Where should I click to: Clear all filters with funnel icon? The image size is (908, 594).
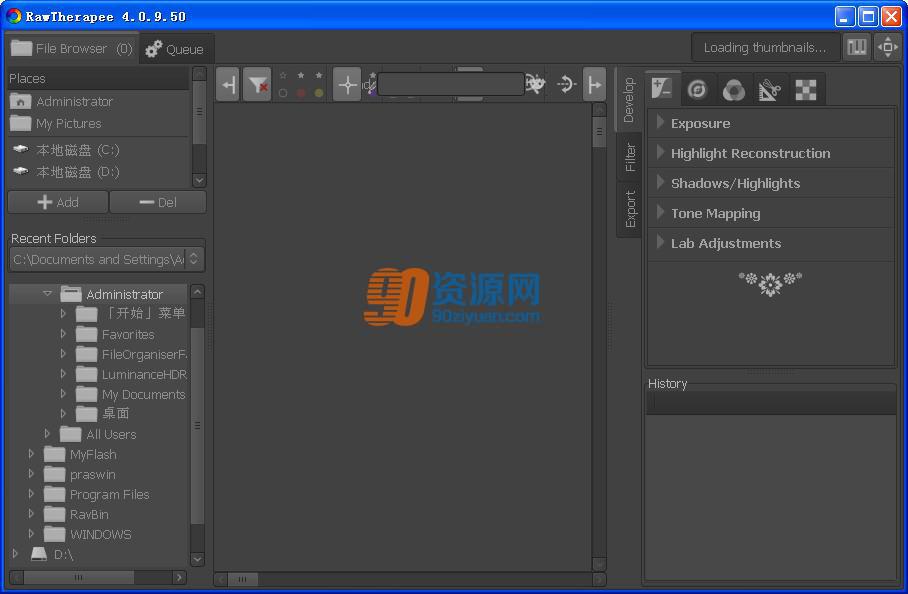[257, 85]
